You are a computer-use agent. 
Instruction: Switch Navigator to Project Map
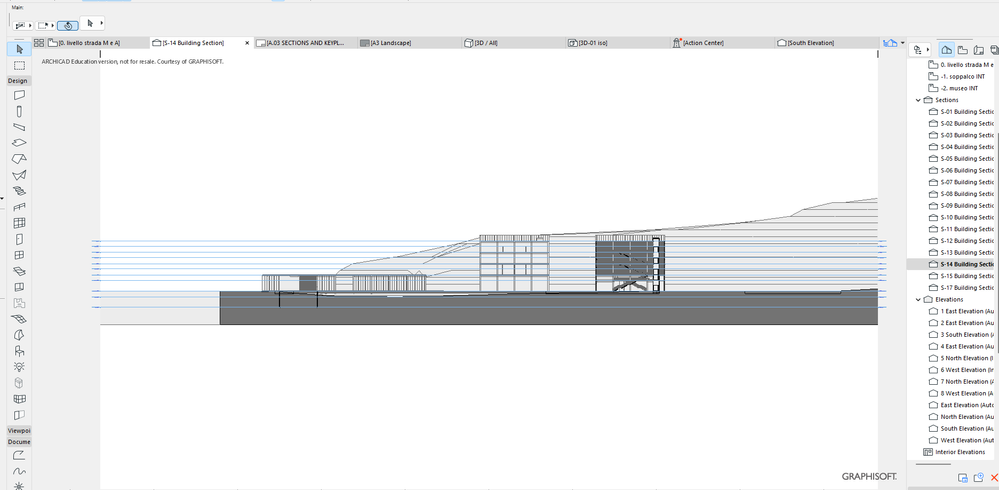947,49
